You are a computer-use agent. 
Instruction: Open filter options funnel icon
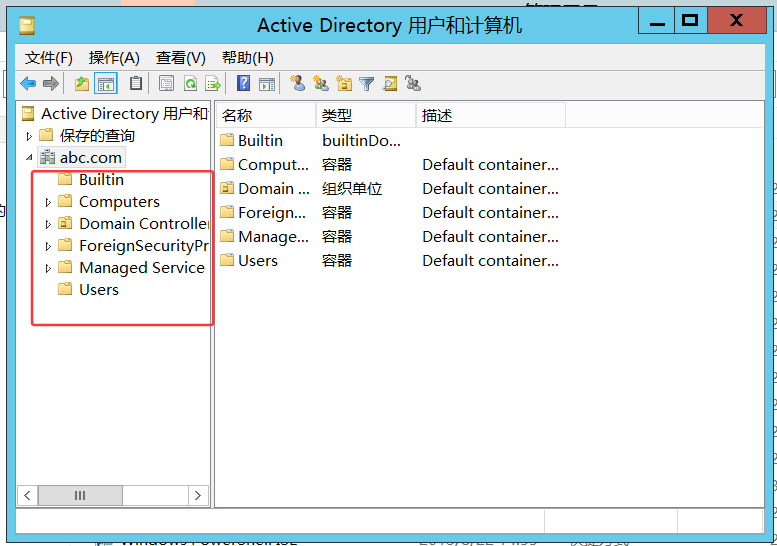pos(367,84)
